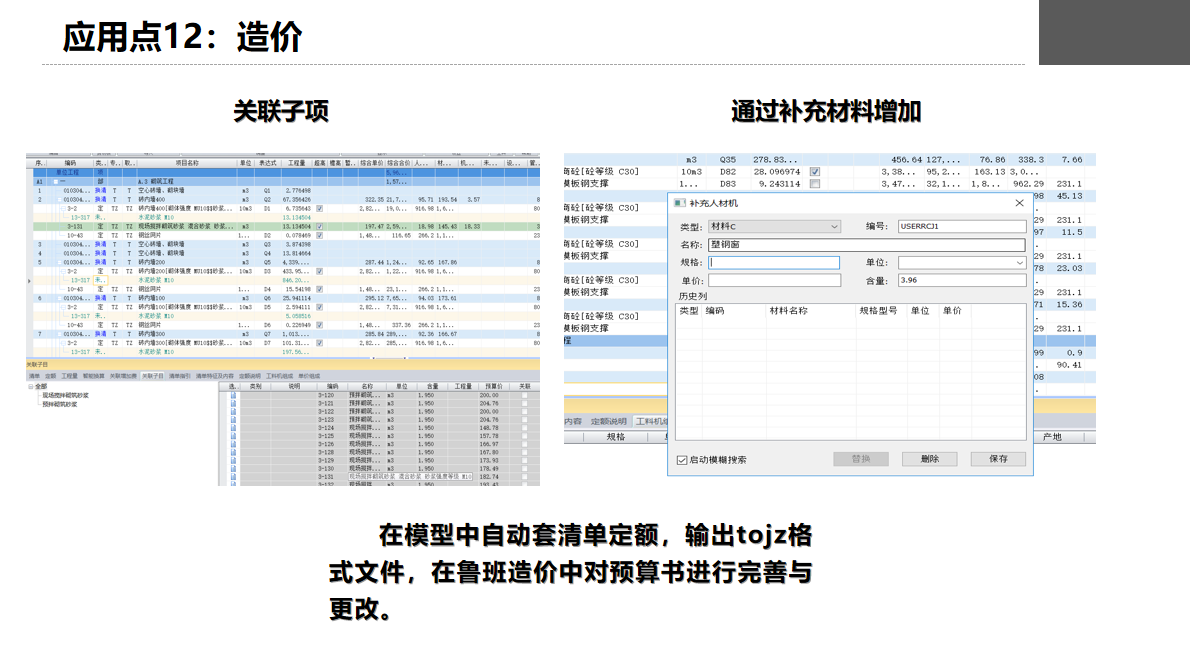Click the document icon for row 3-122
The image size is (1190, 665).
pos(234,412)
